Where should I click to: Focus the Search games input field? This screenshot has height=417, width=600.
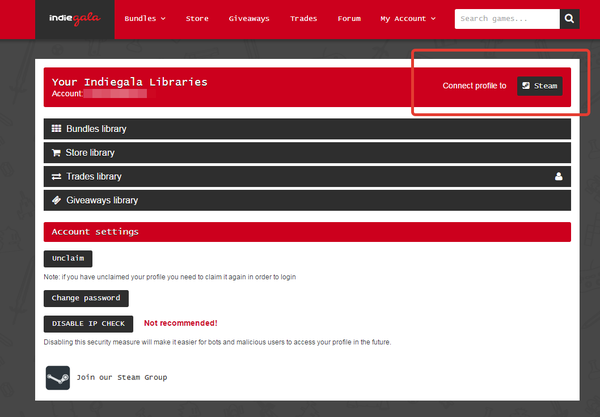506,19
